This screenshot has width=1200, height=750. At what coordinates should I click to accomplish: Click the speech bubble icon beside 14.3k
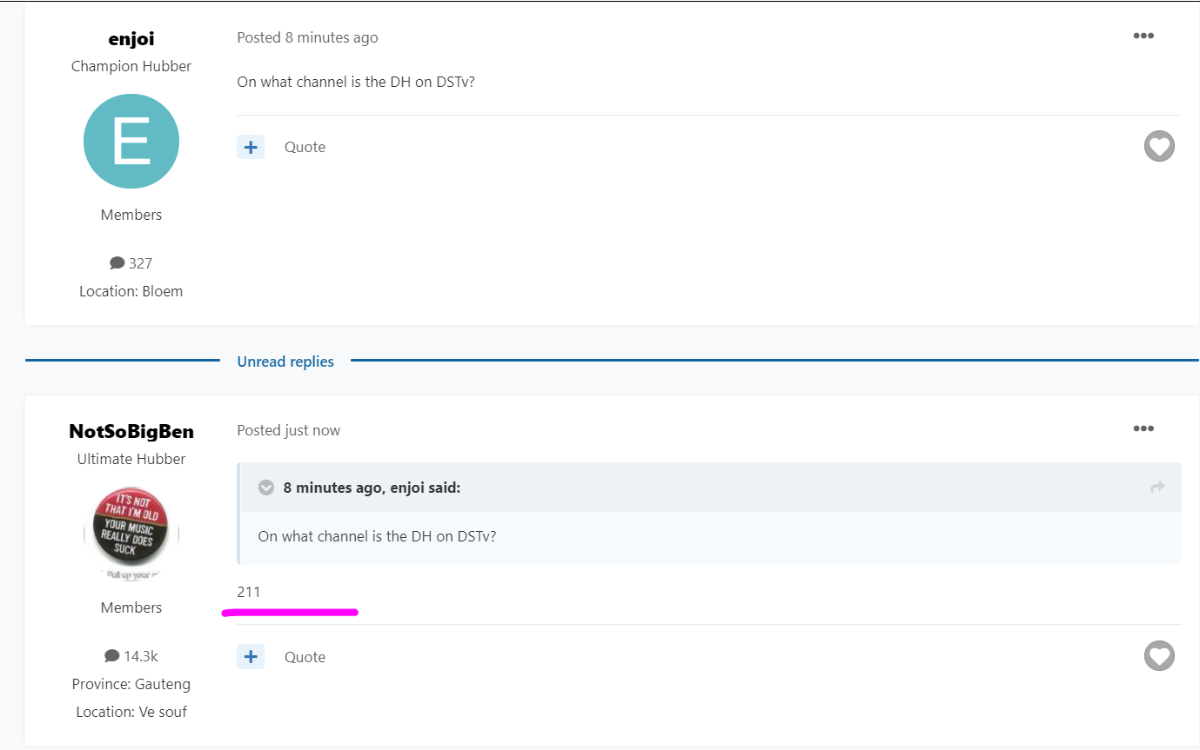coord(111,656)
